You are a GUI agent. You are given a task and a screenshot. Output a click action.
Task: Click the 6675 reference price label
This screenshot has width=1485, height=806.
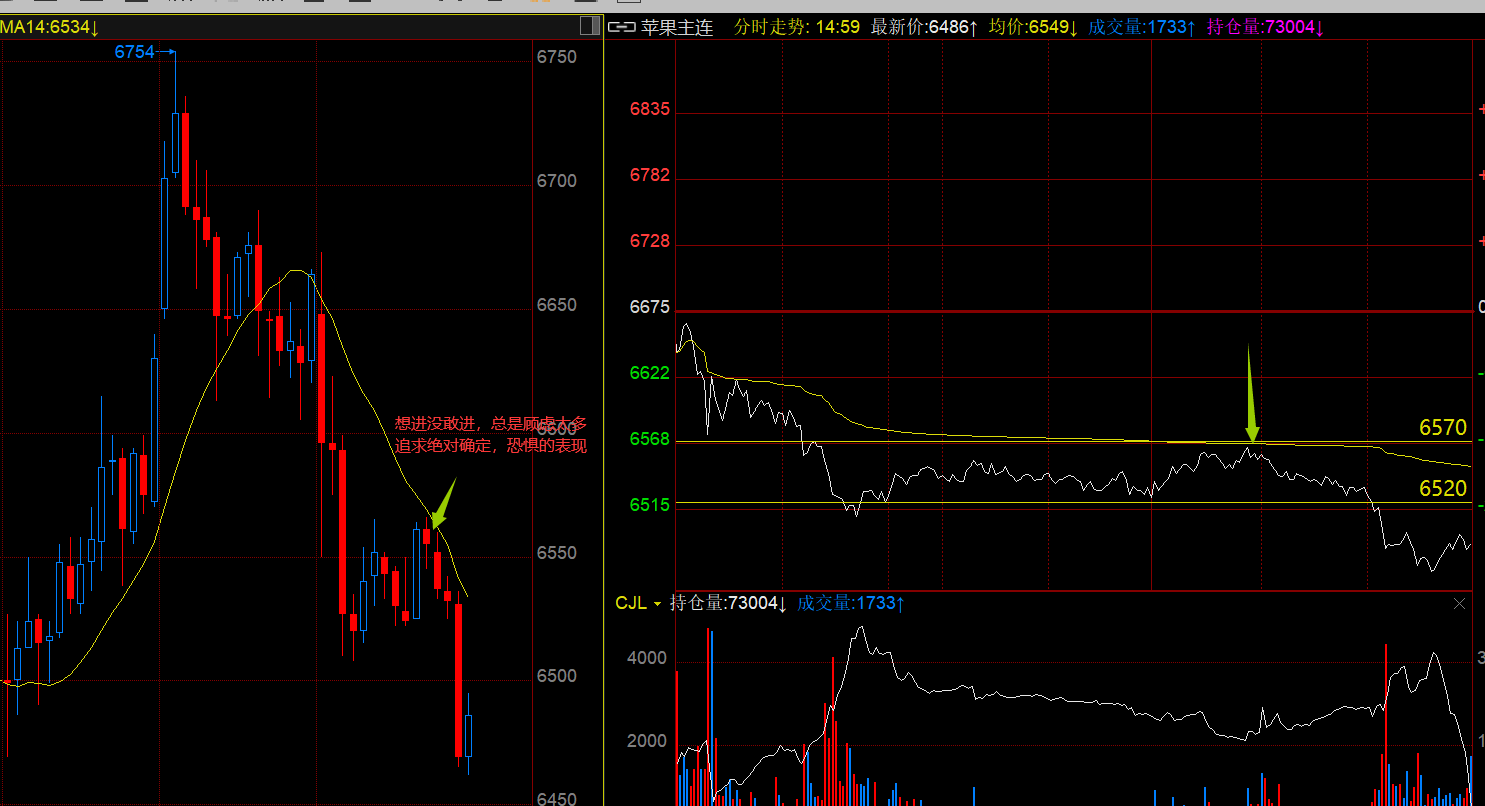pos(650,307)
